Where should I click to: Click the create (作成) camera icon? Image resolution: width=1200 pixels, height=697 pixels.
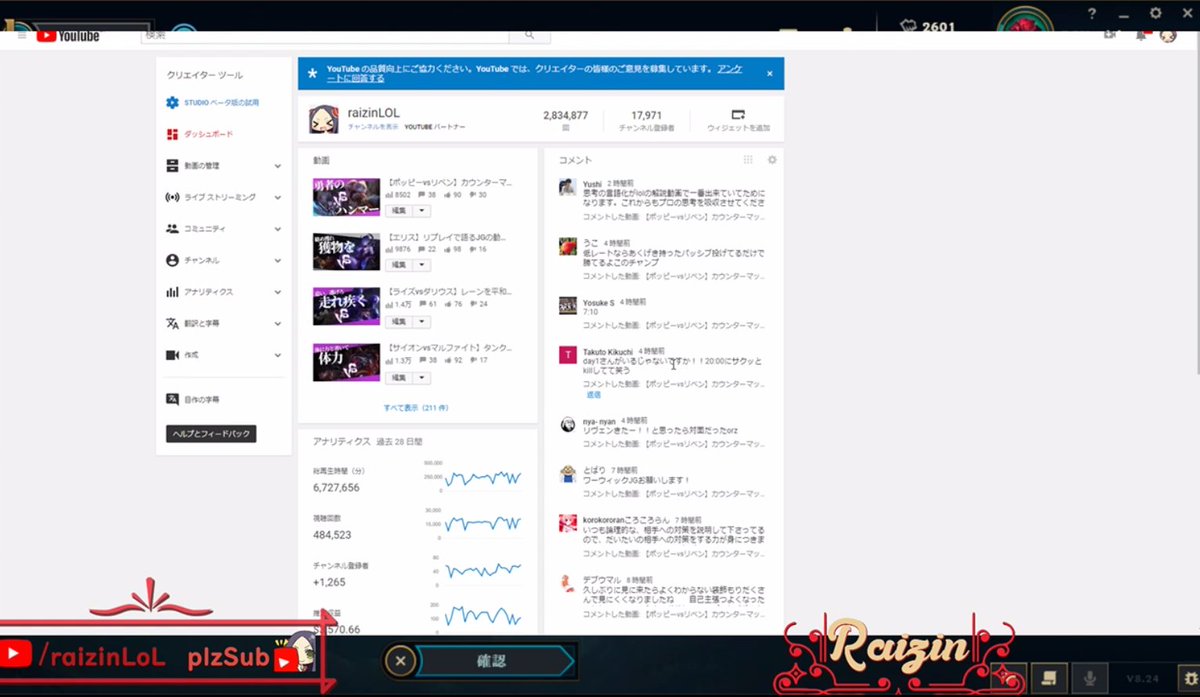pyautogui.click(x=172, y=355)
